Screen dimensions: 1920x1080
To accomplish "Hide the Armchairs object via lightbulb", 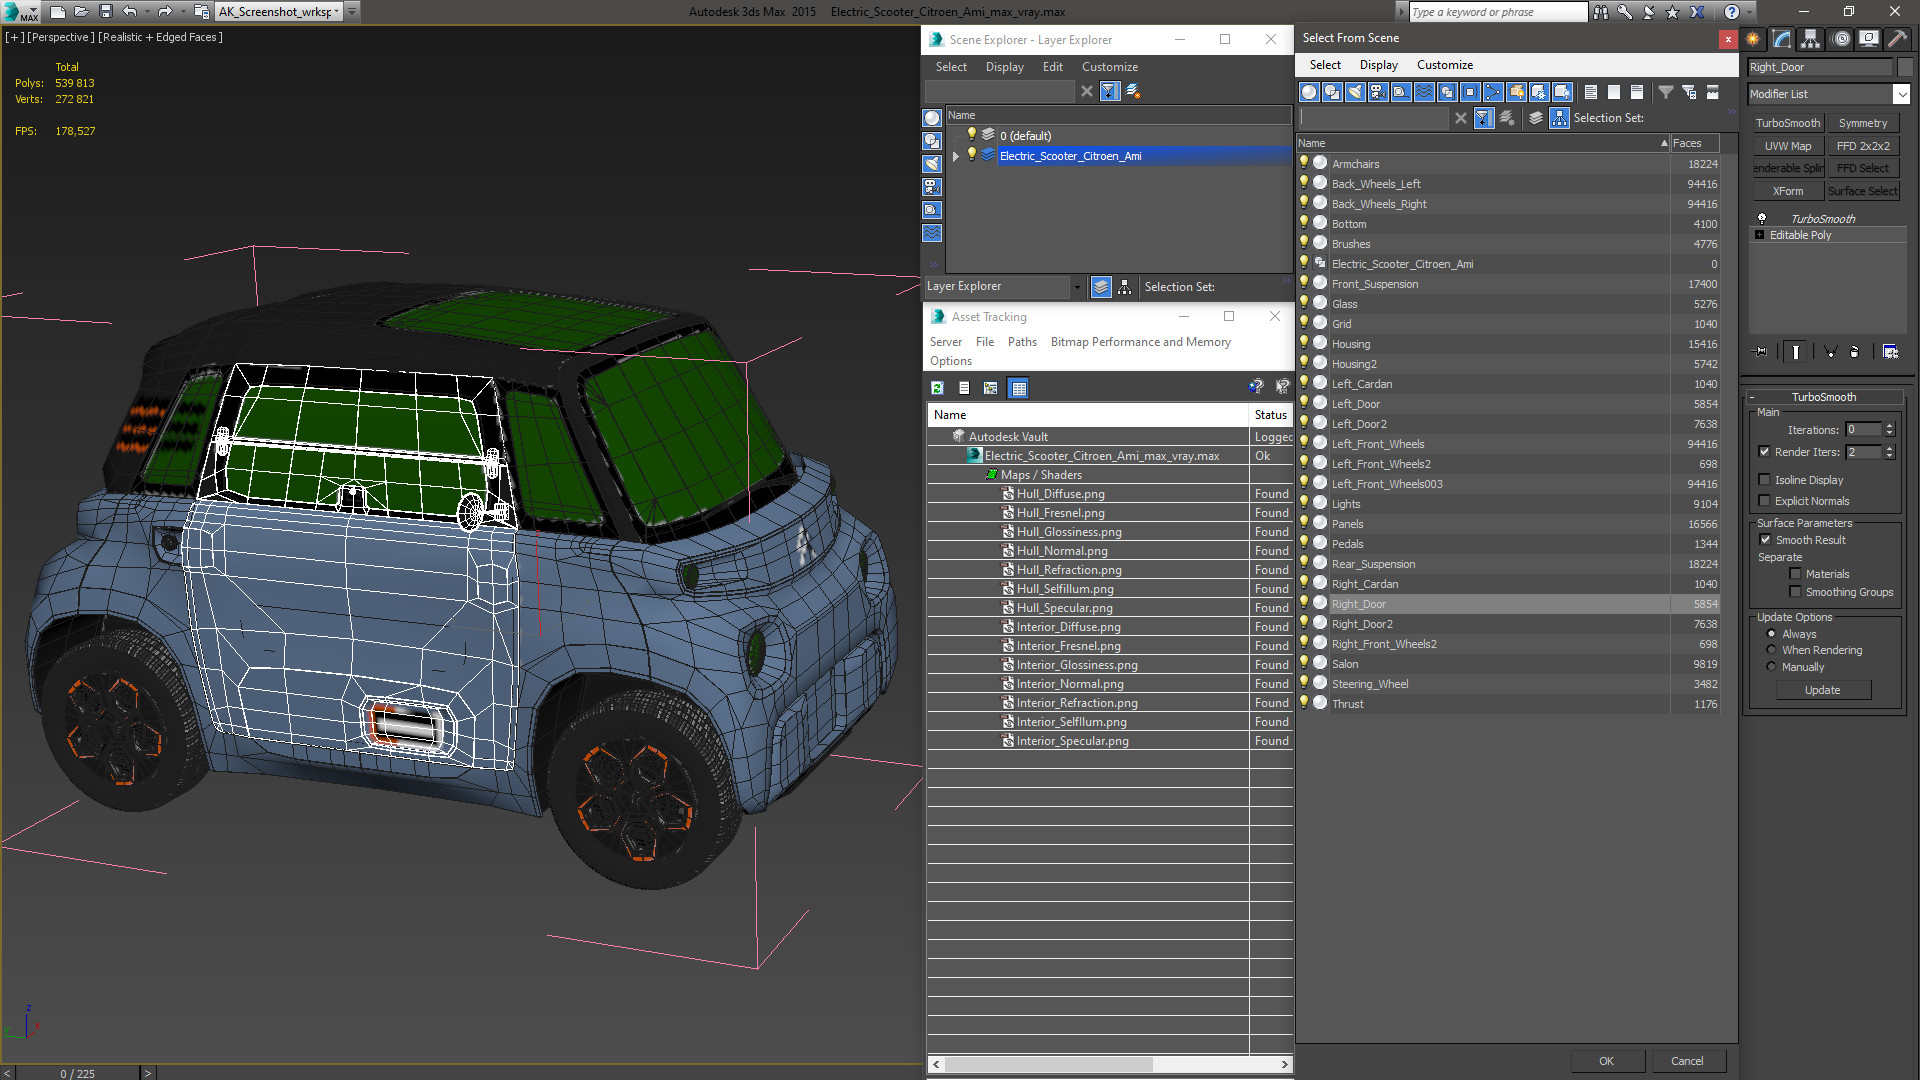I will pos(1304,163).
